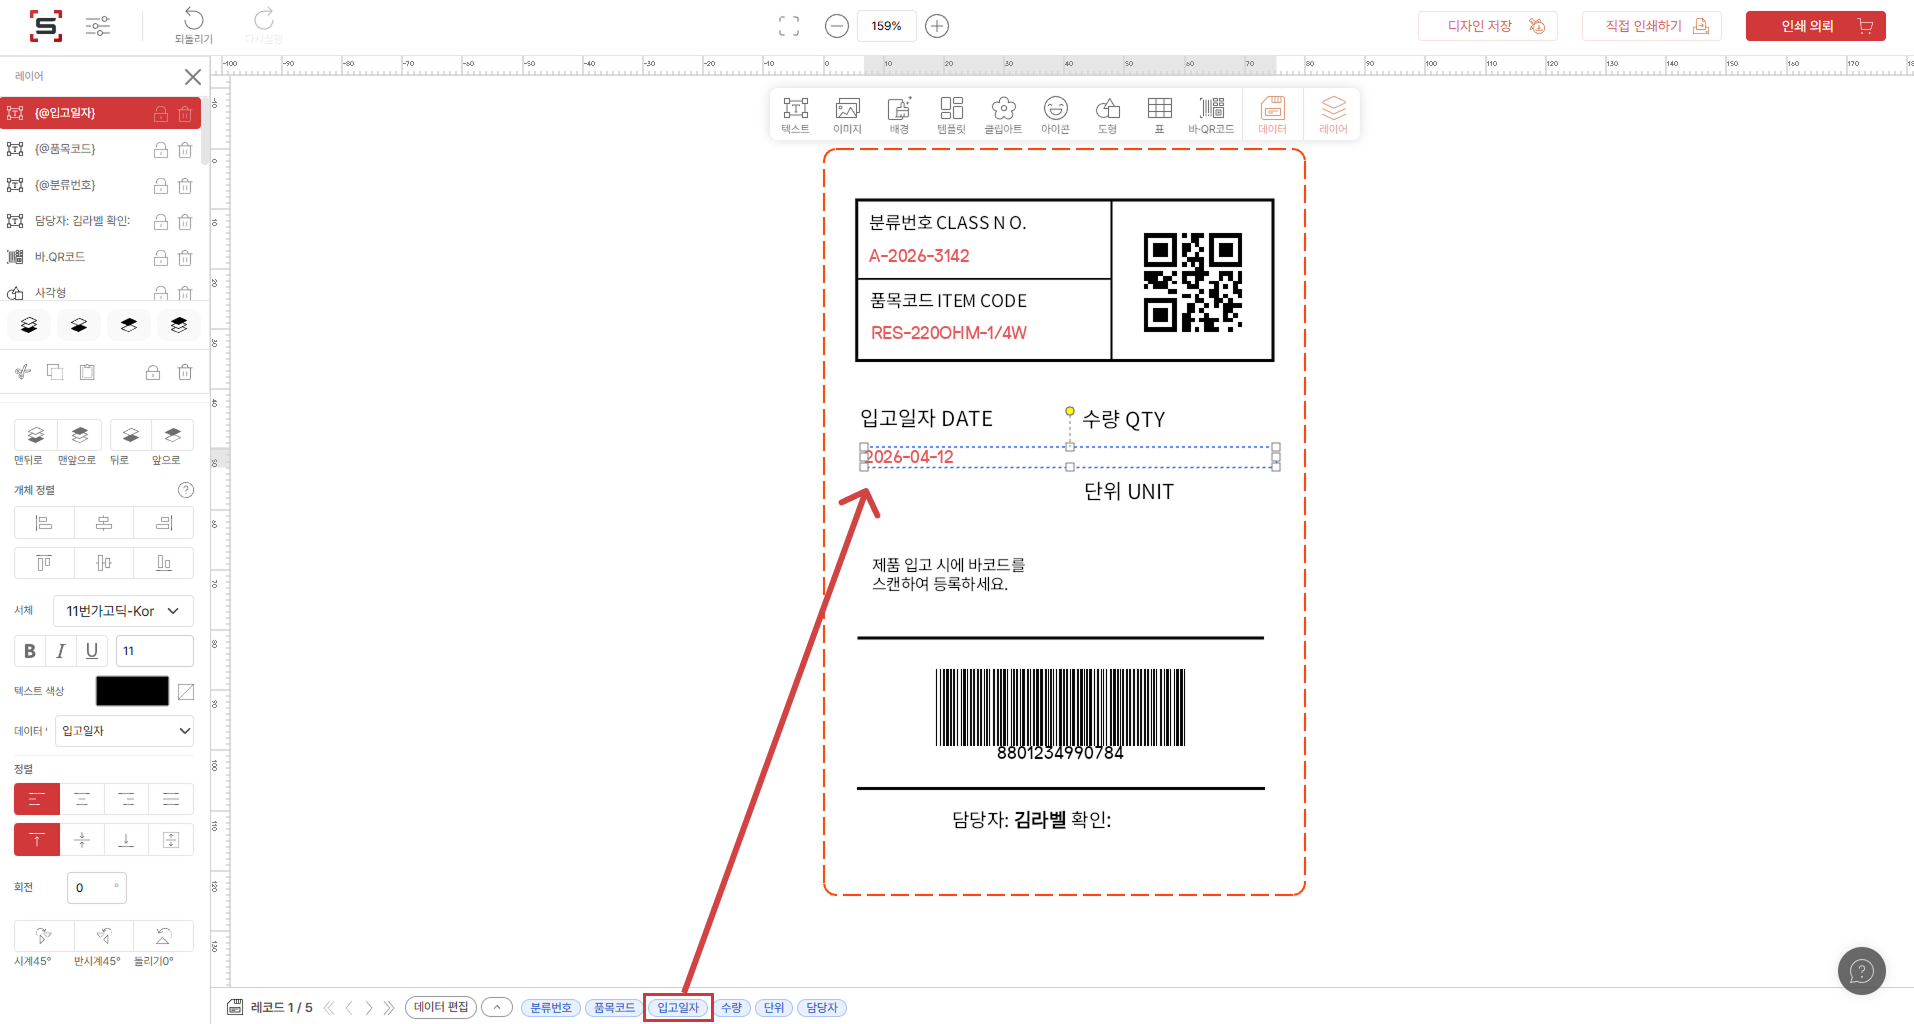1914x1024 pixels.
Task: Select the 품목코드 data field tab
Action: (x=614, y=1008)
